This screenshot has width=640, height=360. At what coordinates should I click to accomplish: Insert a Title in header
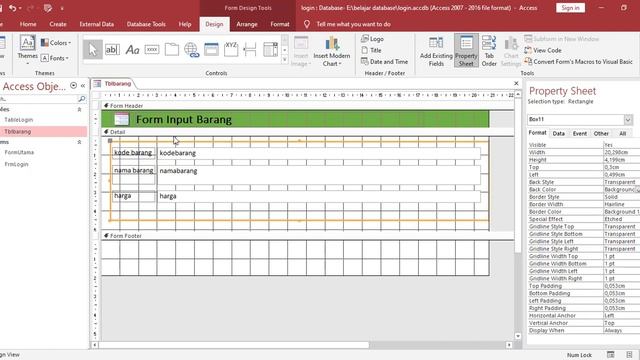point(371,50)
